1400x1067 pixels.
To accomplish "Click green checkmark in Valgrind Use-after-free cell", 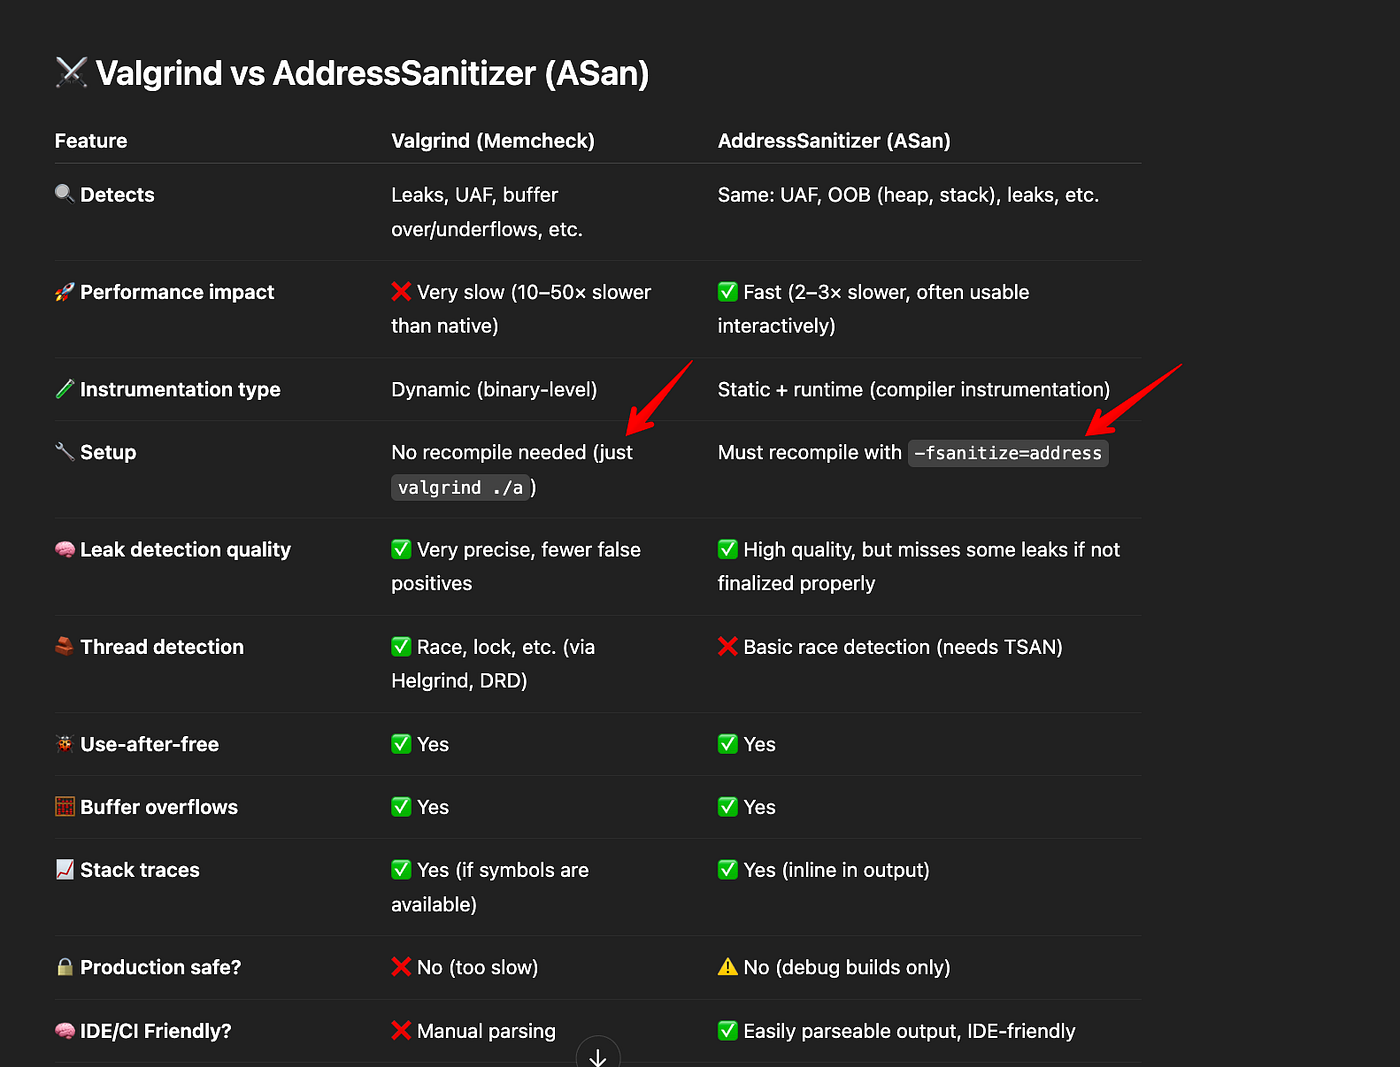I will 401,744.
